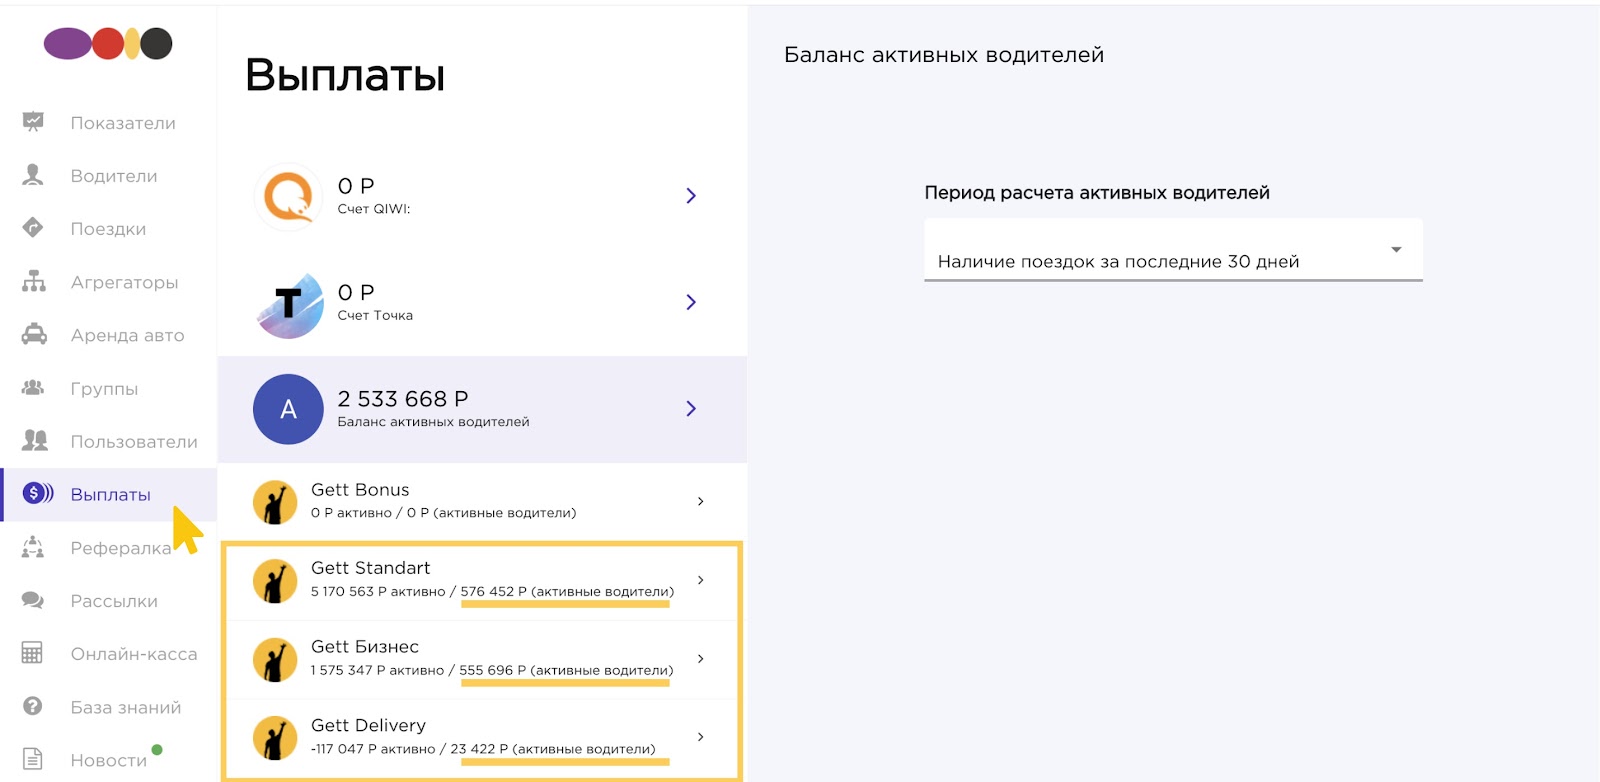Open the Показатели chart icon
The width and height of the screenshot is (1600, 782).
click(x=33, y=122)
